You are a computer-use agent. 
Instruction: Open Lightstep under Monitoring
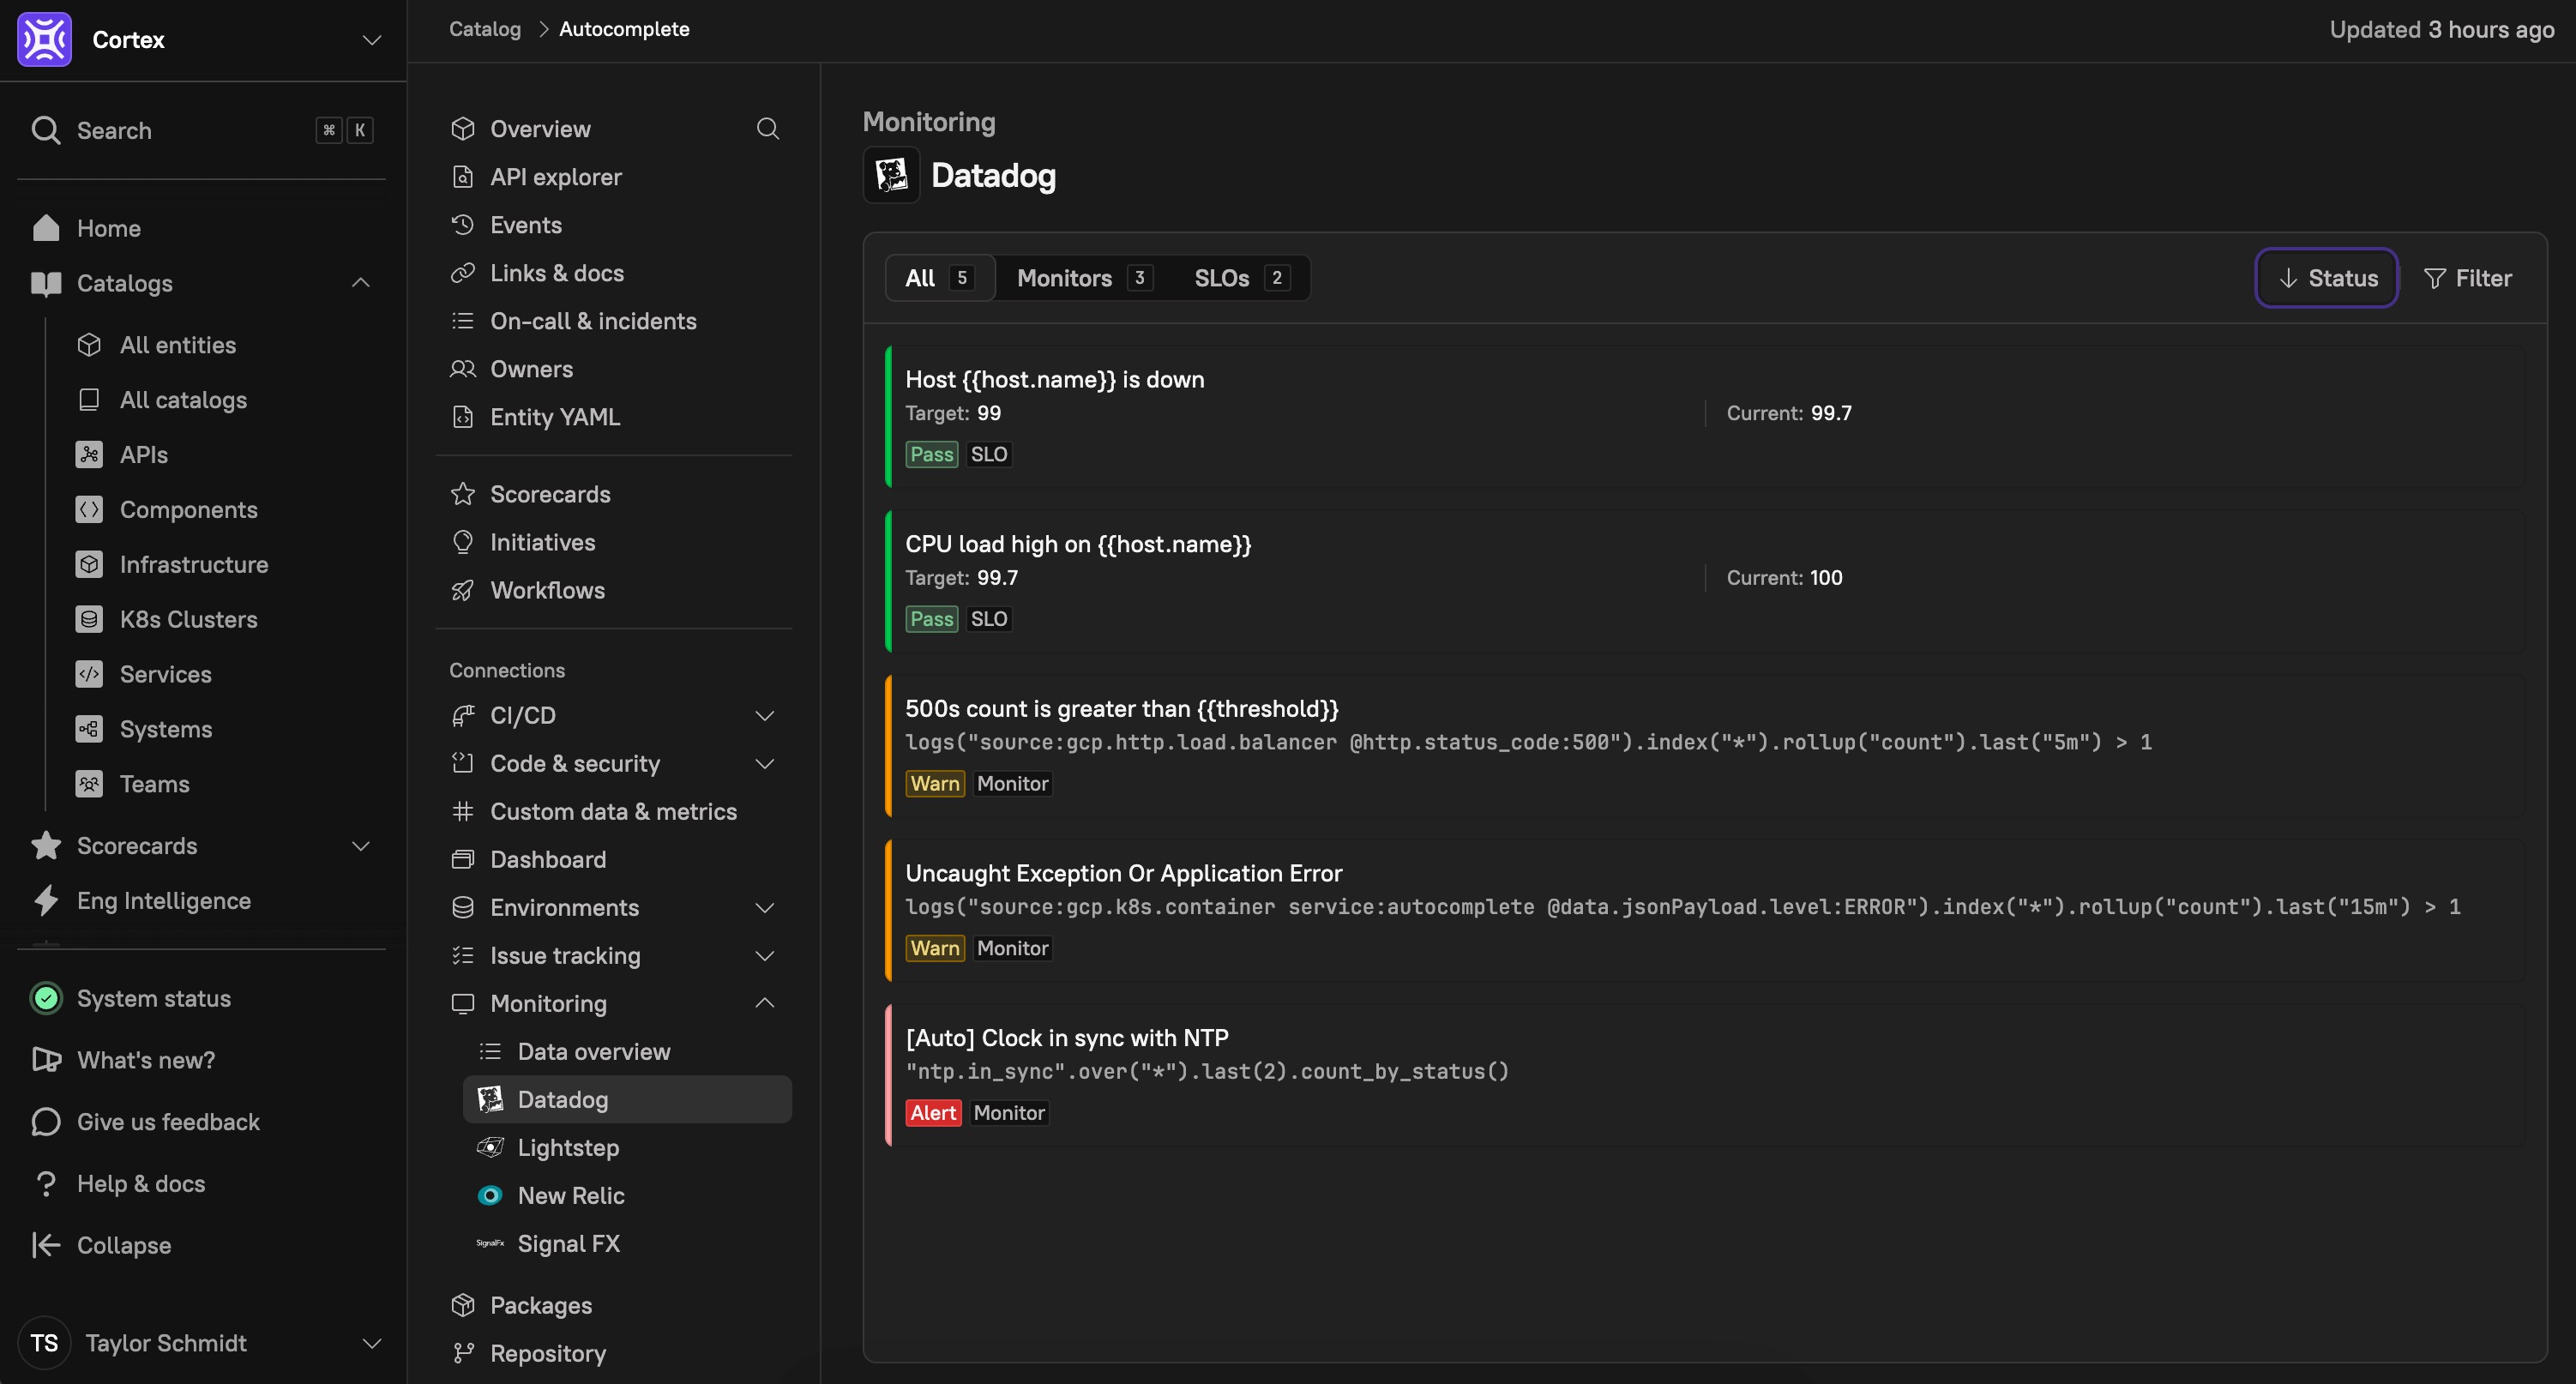[x=567, y=1147]
